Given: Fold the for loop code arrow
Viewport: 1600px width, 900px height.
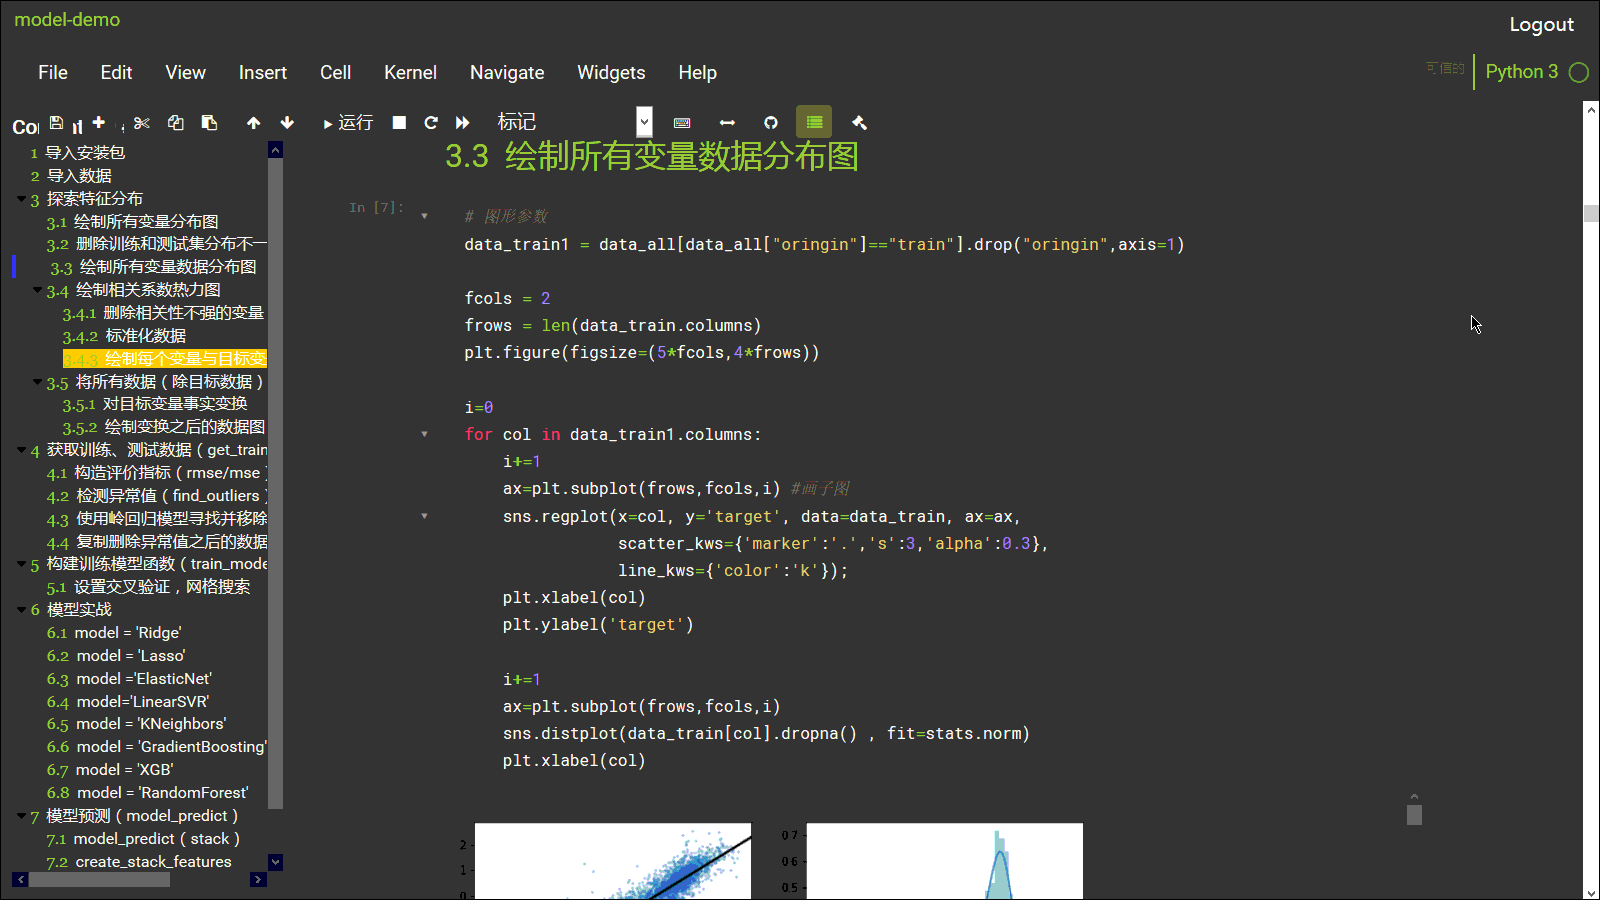Looking at the screenshot, I should (424, 434).
